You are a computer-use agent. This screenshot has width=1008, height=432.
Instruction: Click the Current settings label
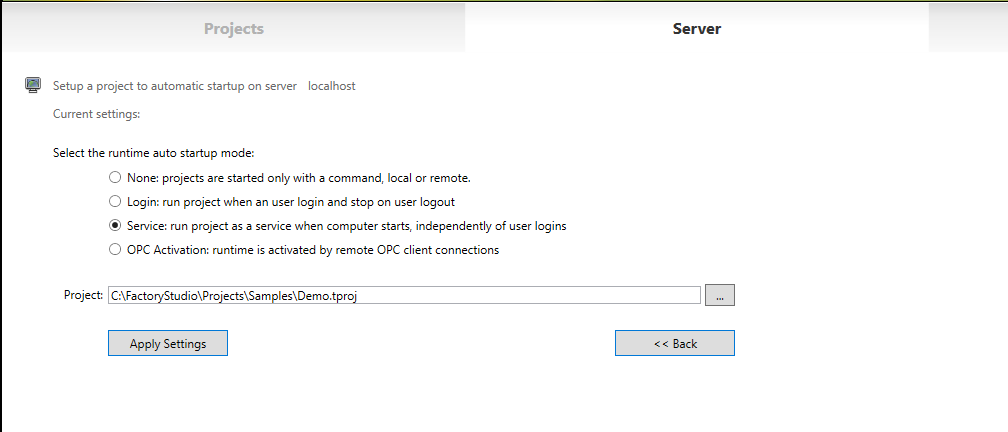(x=96, y=114)
